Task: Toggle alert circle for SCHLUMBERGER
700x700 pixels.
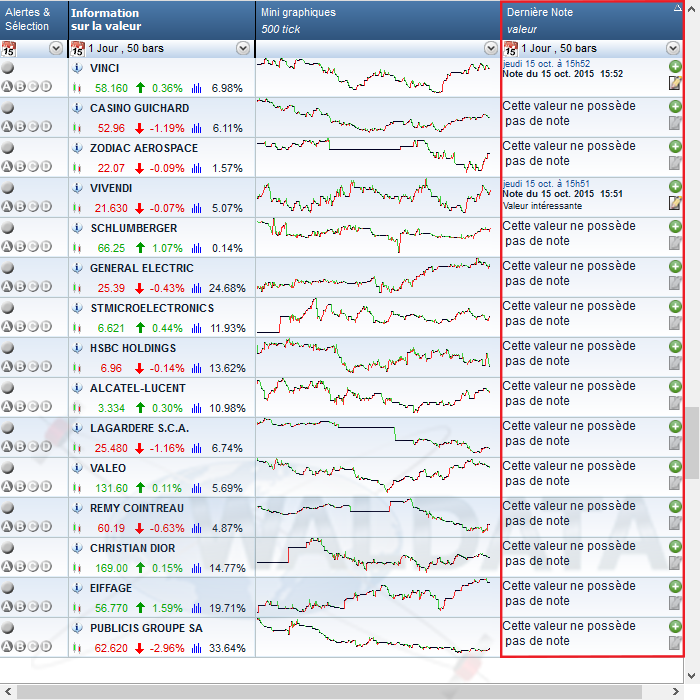Action: coord(8,228)
